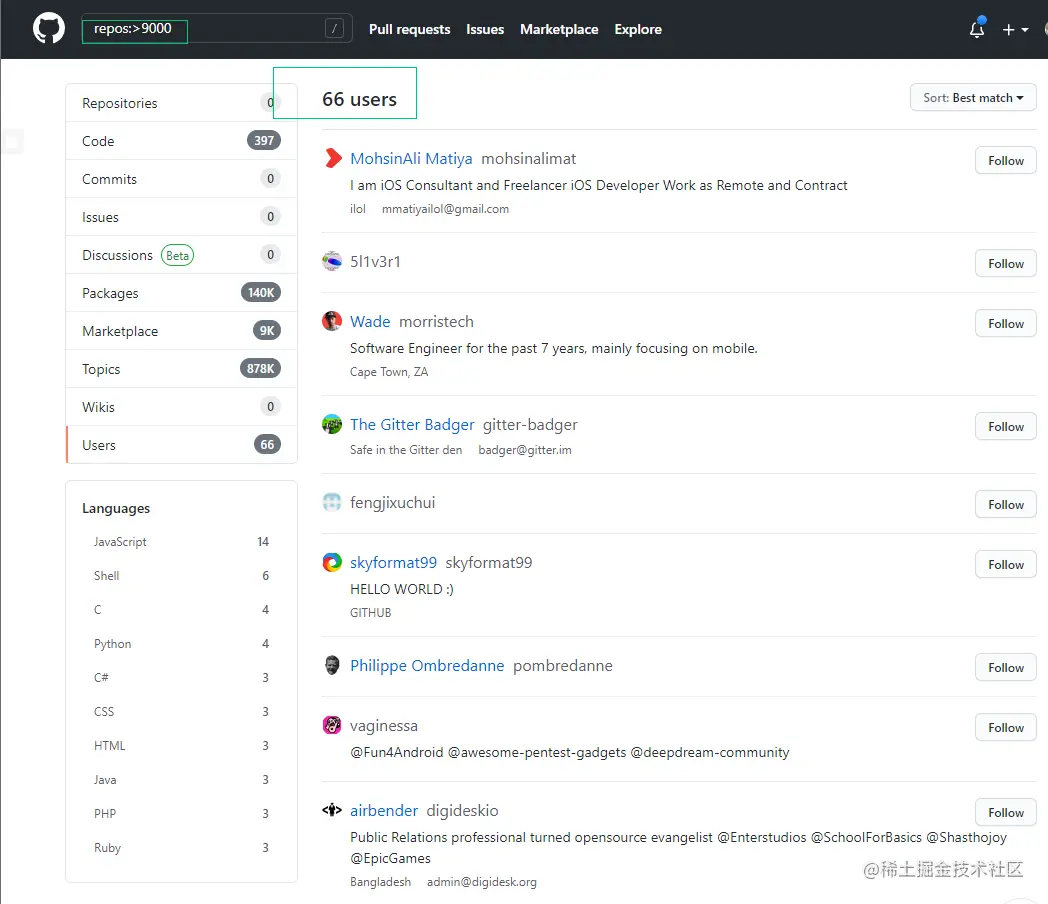Screen dimensions: 1048x904
Task: Open the notifications bell
Action: point(977,29)
